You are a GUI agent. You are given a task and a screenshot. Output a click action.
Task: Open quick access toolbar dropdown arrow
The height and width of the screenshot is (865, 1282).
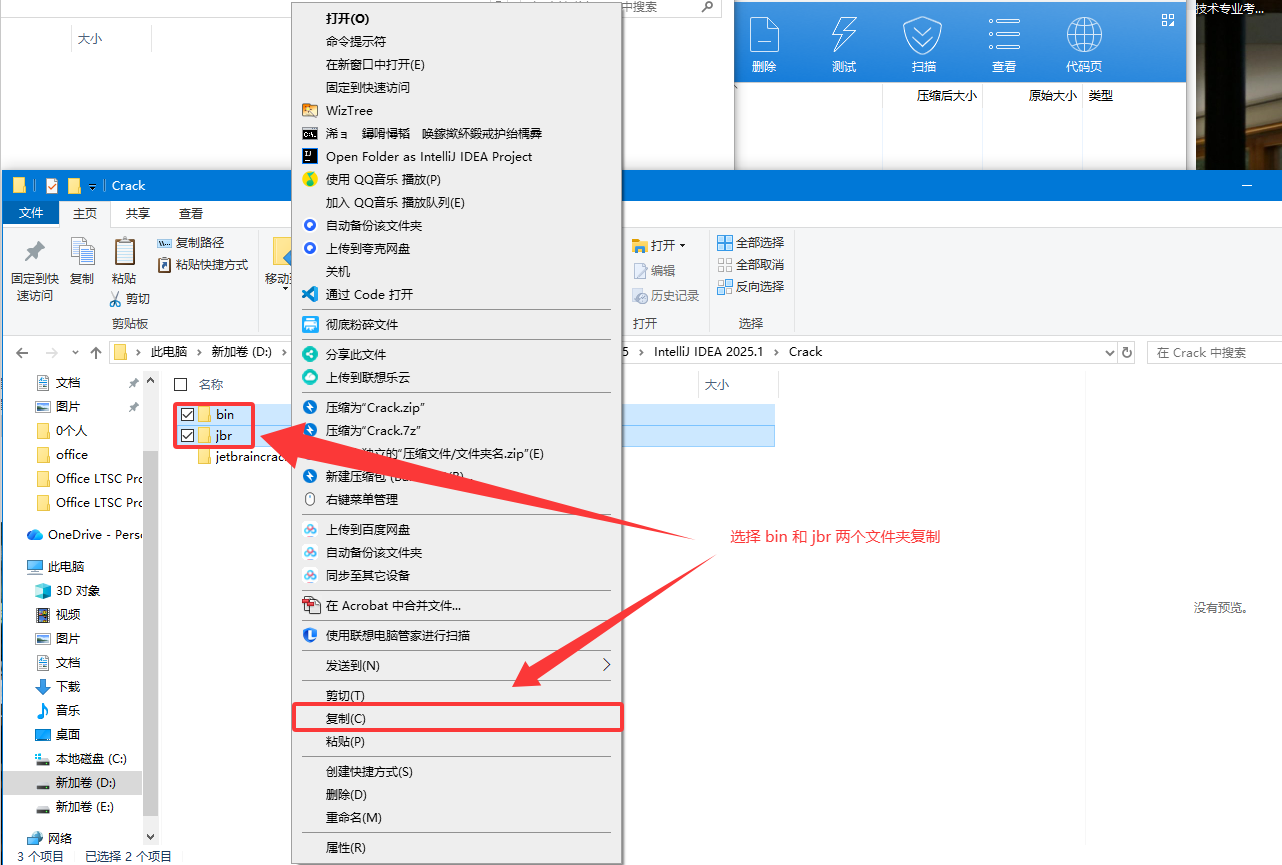pos(92,186)
